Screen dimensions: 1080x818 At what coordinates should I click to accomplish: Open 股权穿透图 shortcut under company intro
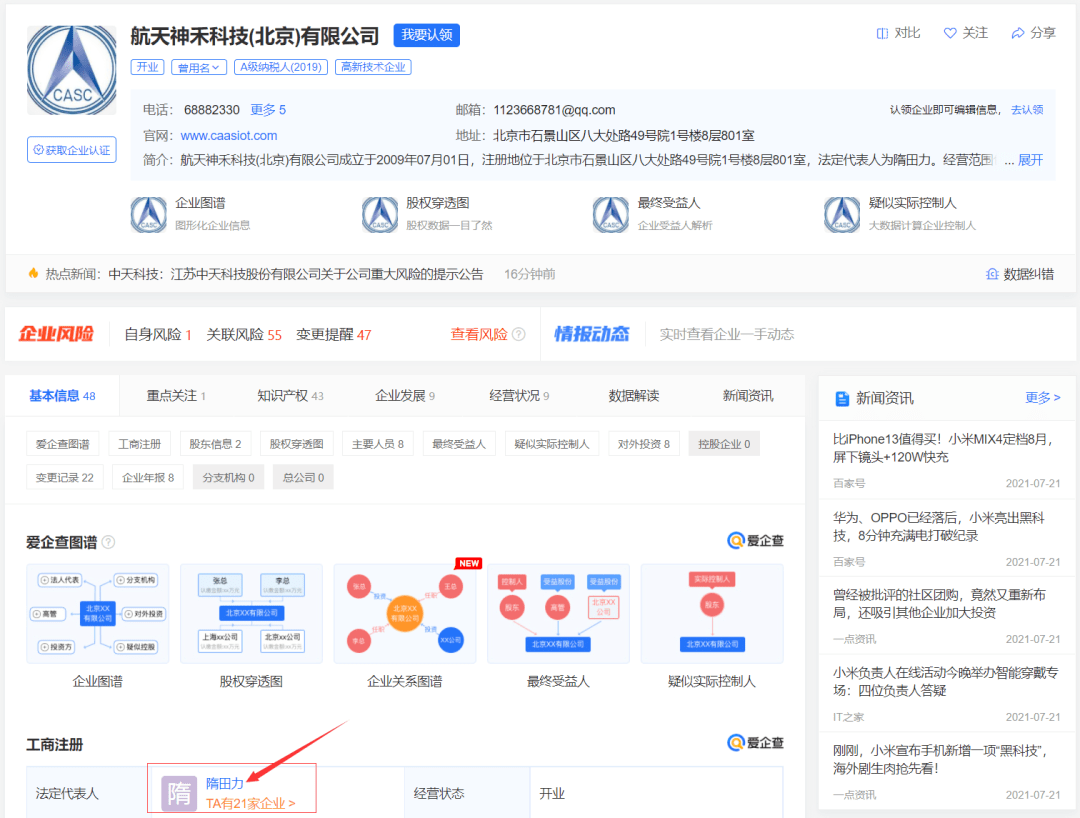point(427,213)
